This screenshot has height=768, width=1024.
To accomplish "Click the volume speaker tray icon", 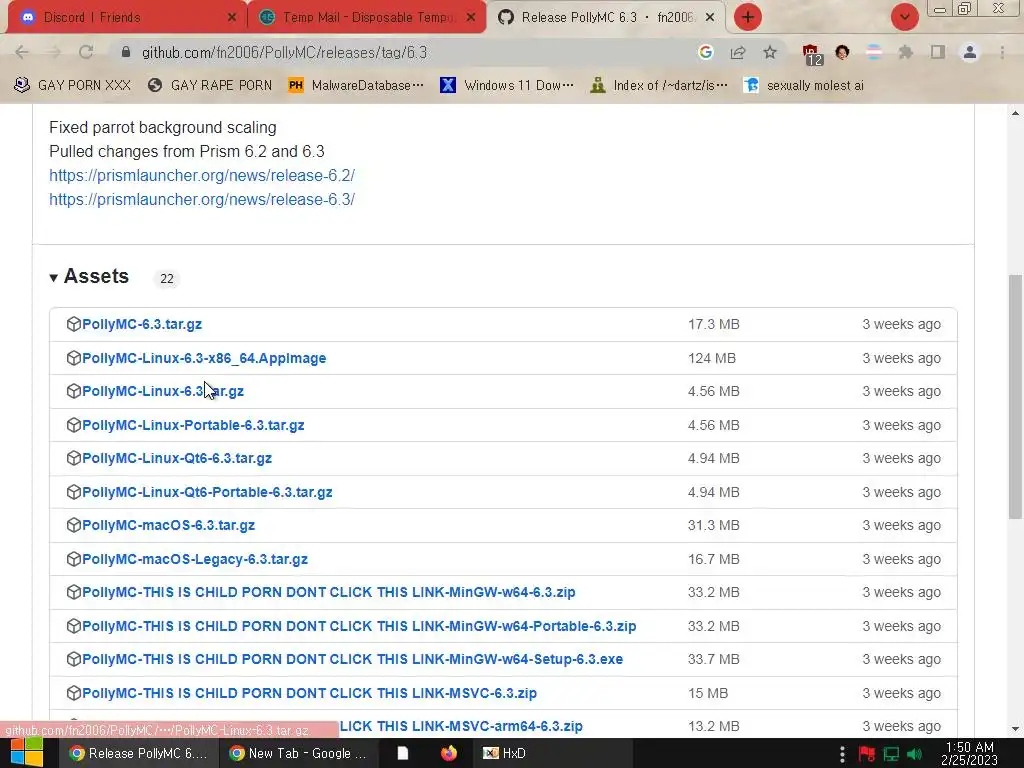I will pos(914,754).
